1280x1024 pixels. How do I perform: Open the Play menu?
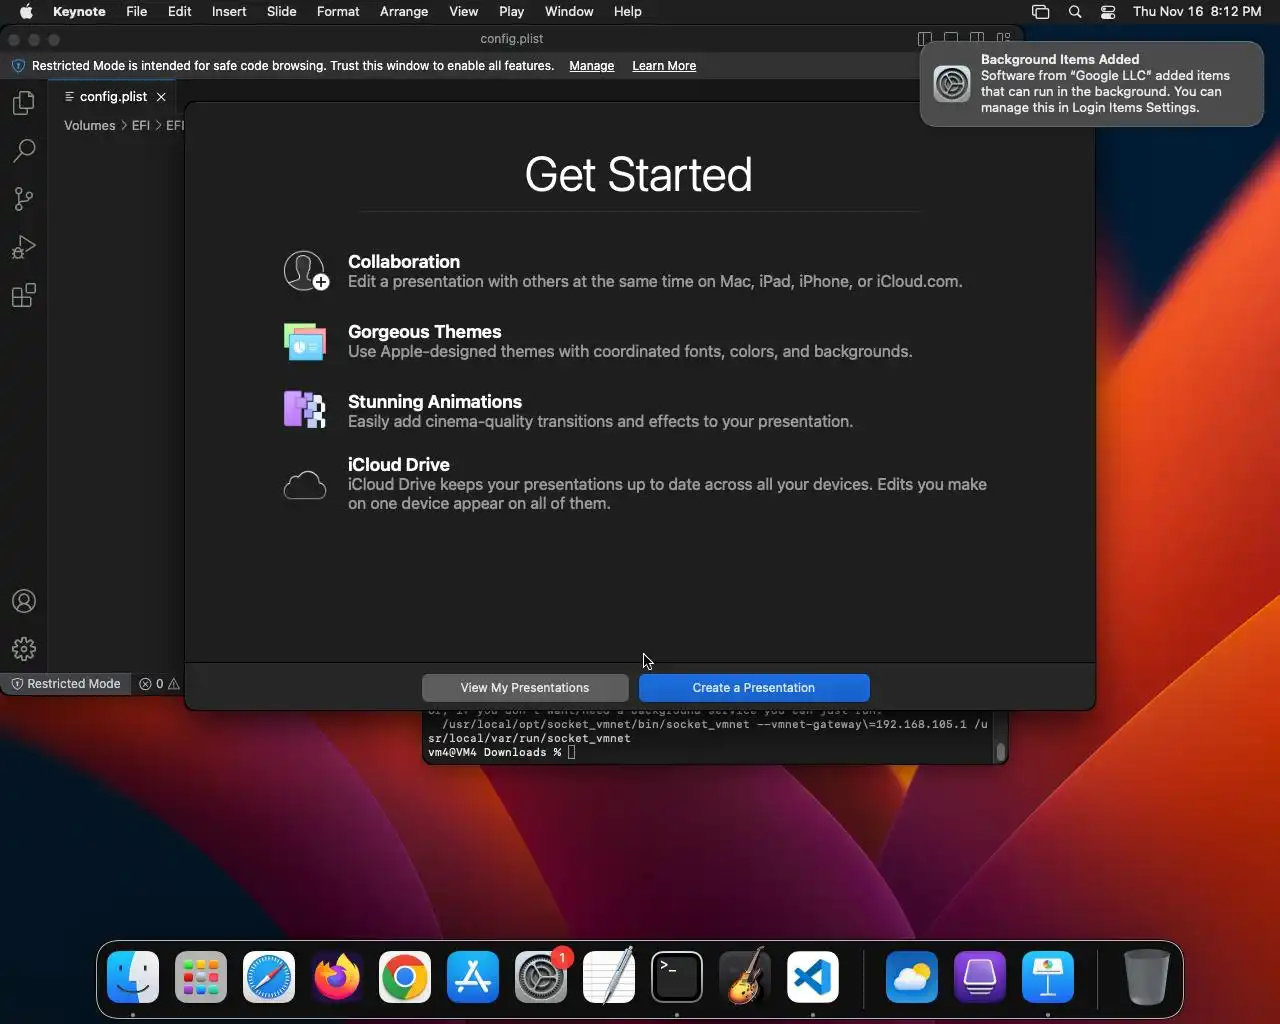[512, 12]
